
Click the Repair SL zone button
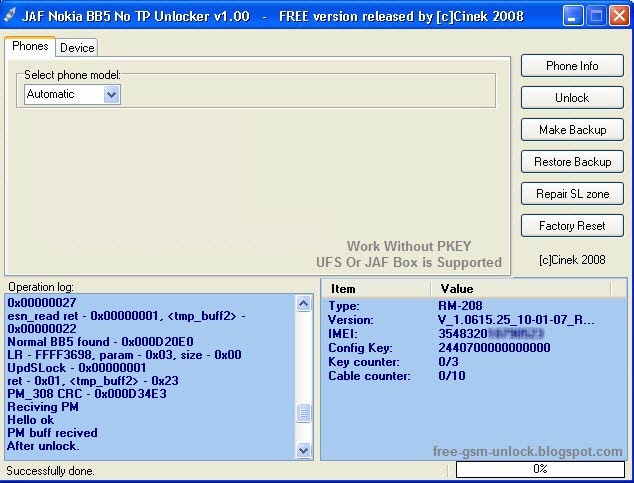[x=572, y=194]
